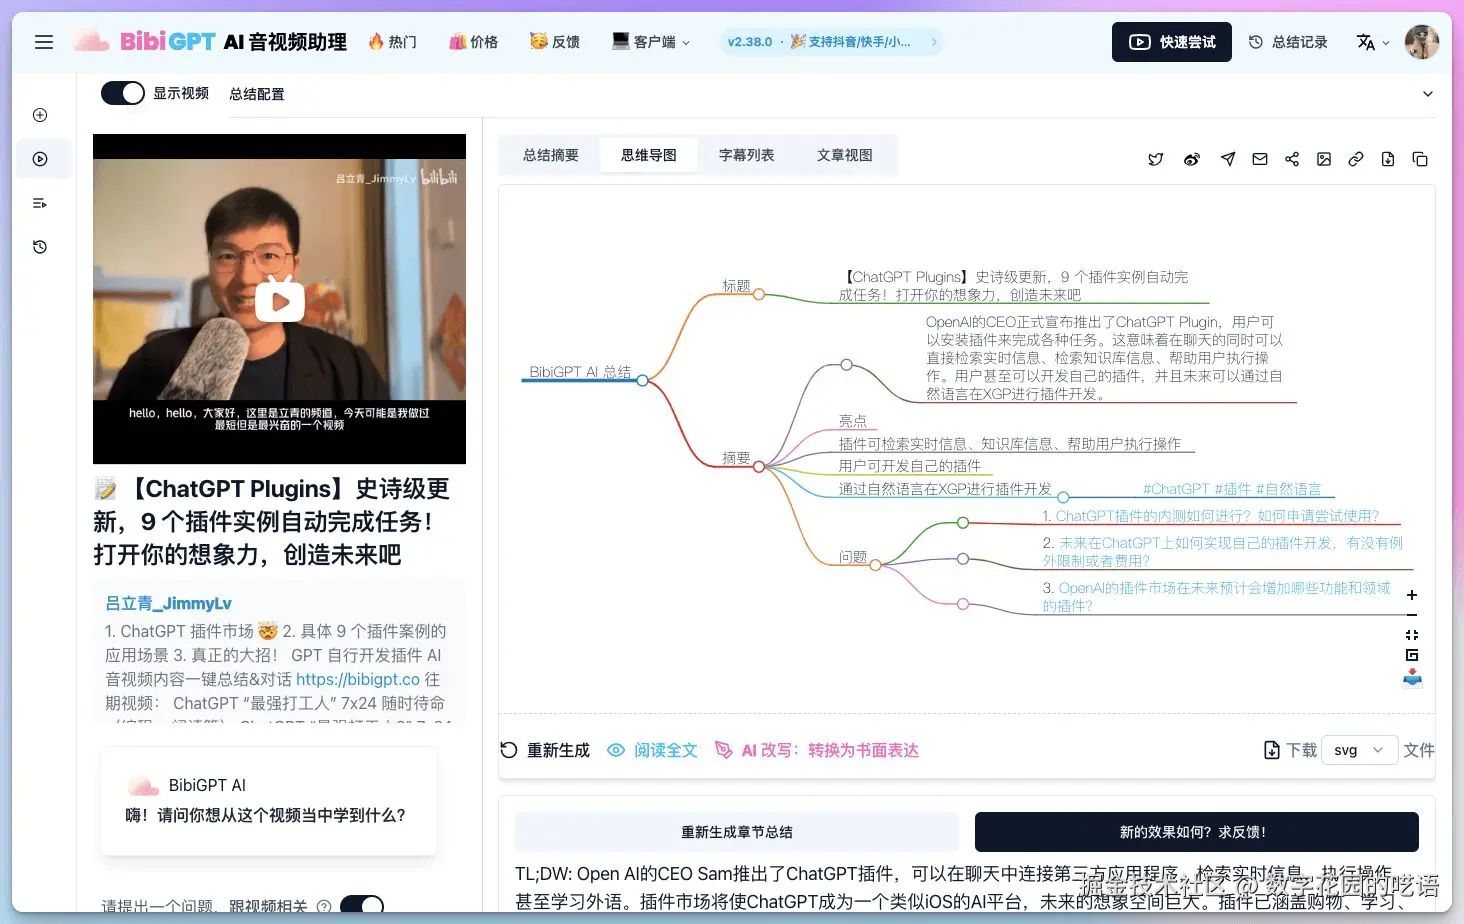The image size is (1464, 924).
Task: Open the language translate dropdown
Action: [x=1372, y=42]
